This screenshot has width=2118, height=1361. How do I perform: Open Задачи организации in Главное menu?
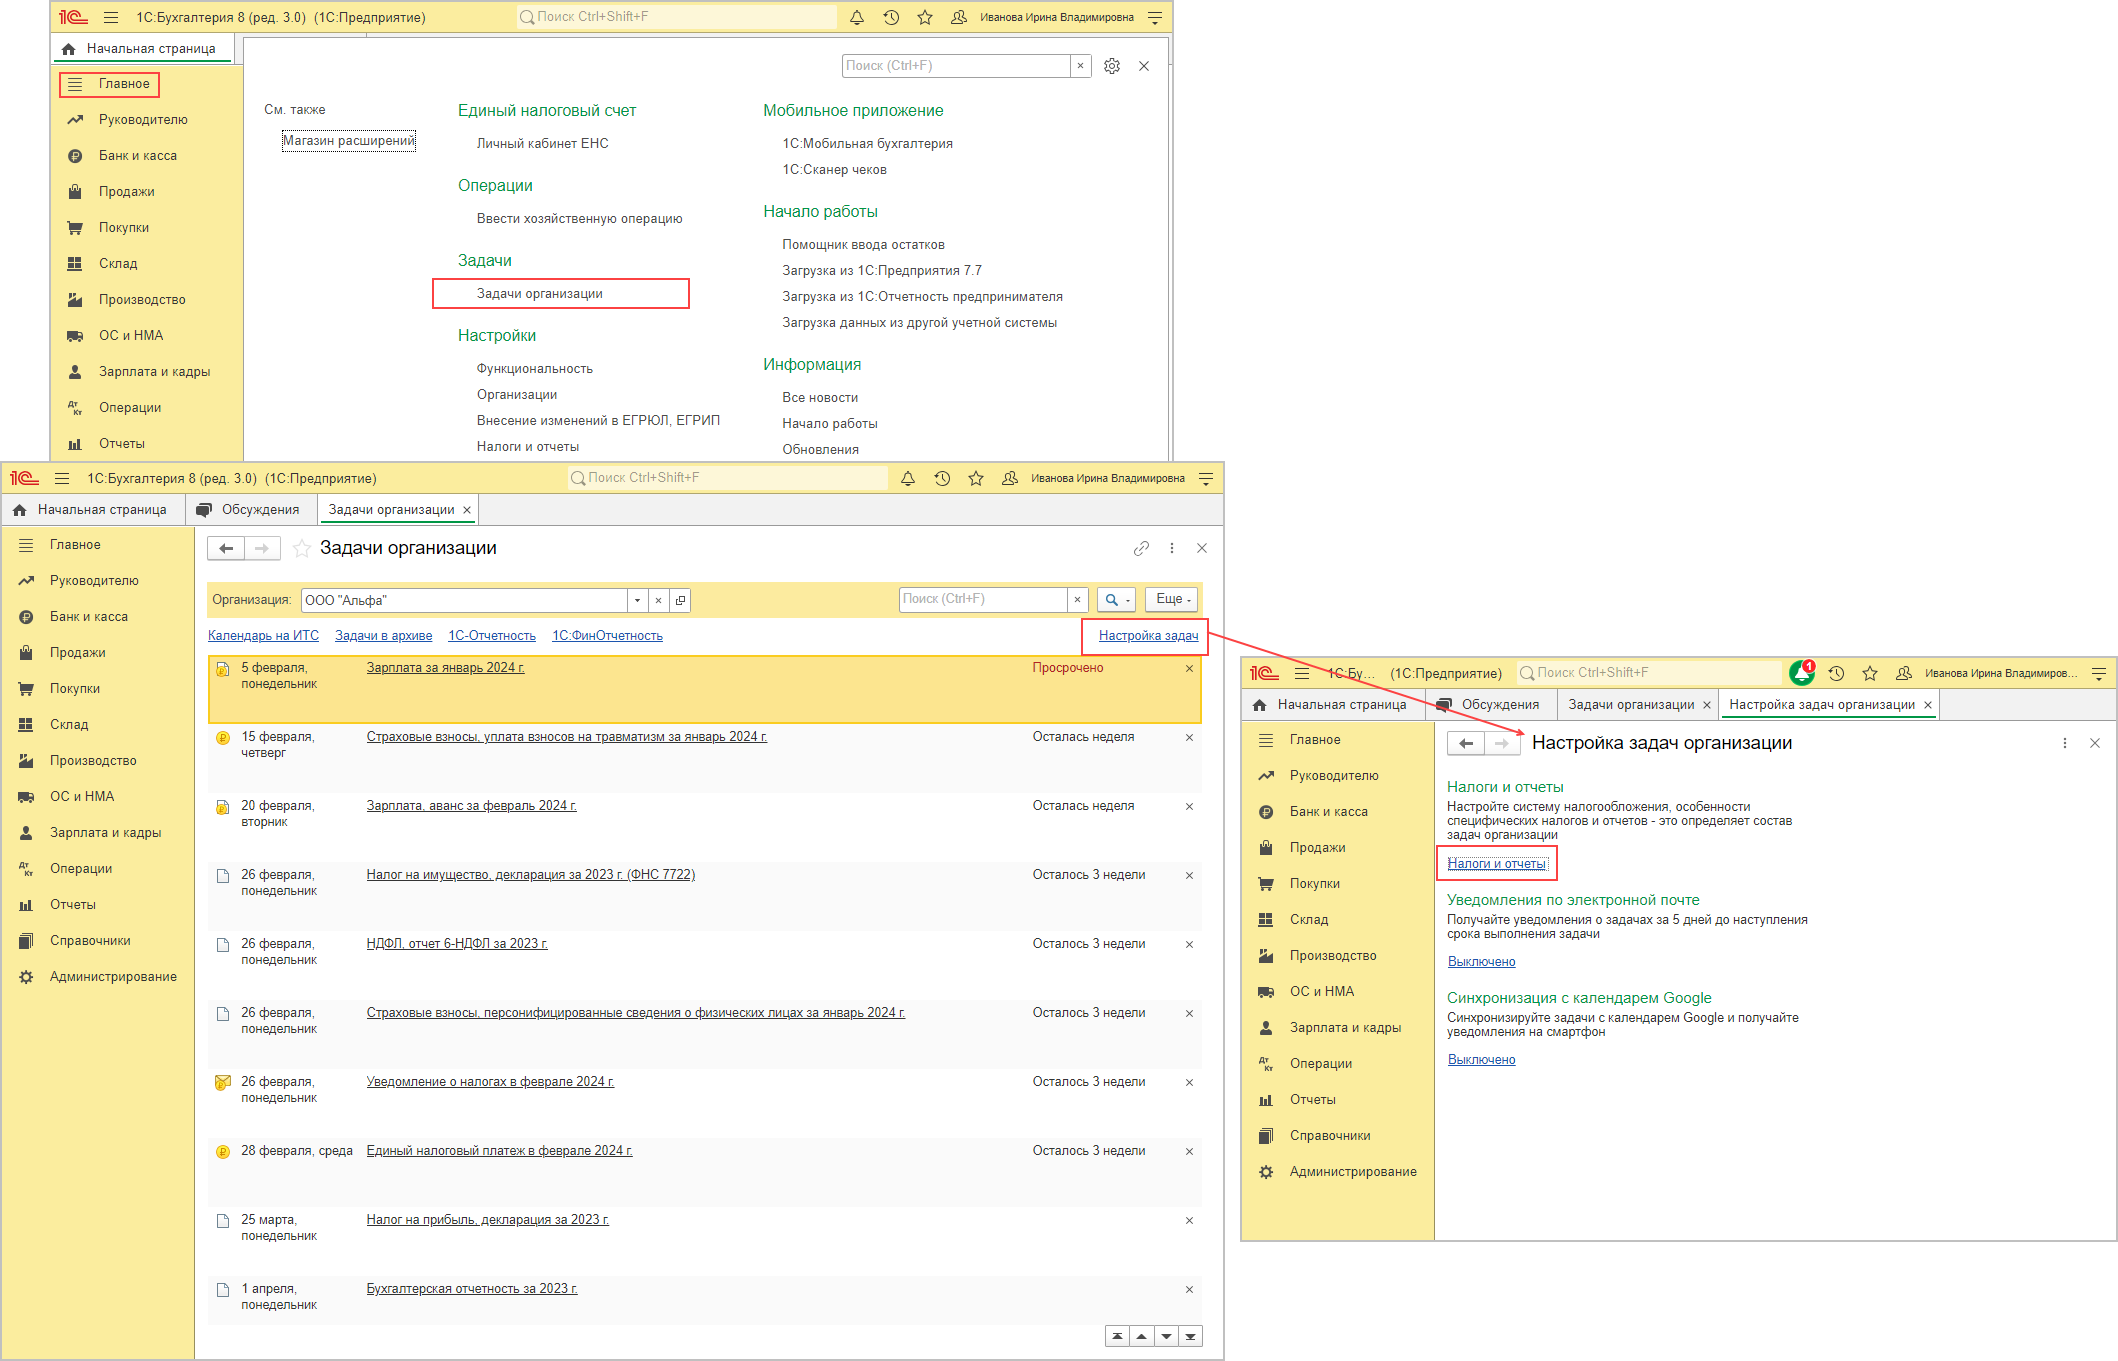[x=540, y=294]
